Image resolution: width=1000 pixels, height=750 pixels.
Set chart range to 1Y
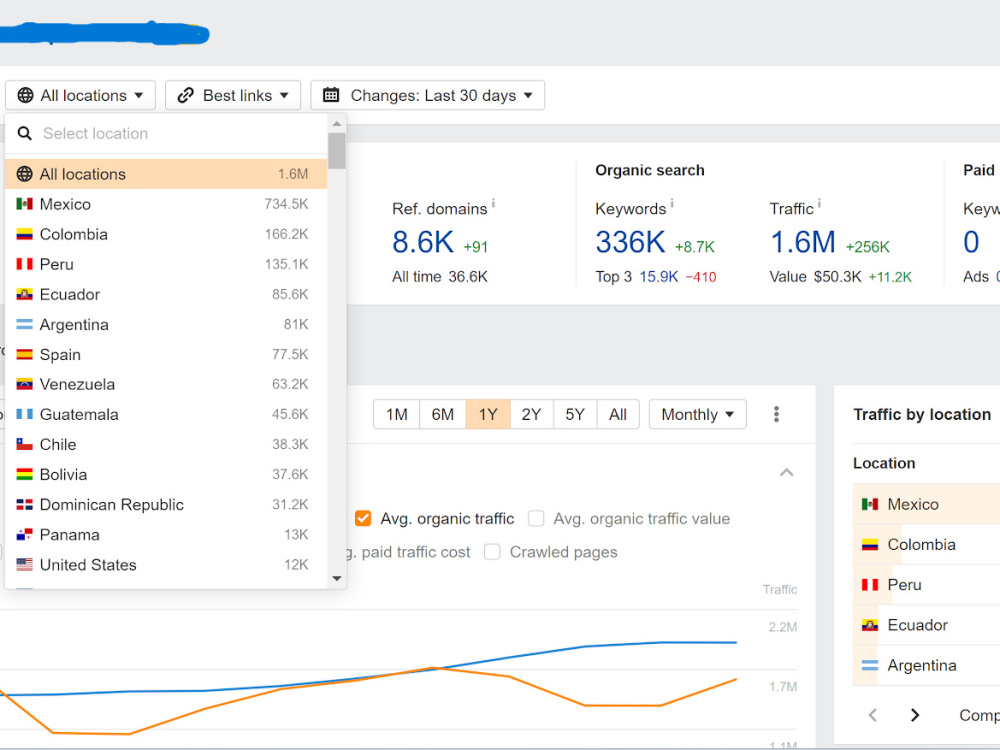pyautogui.click(x=488, y=415)
